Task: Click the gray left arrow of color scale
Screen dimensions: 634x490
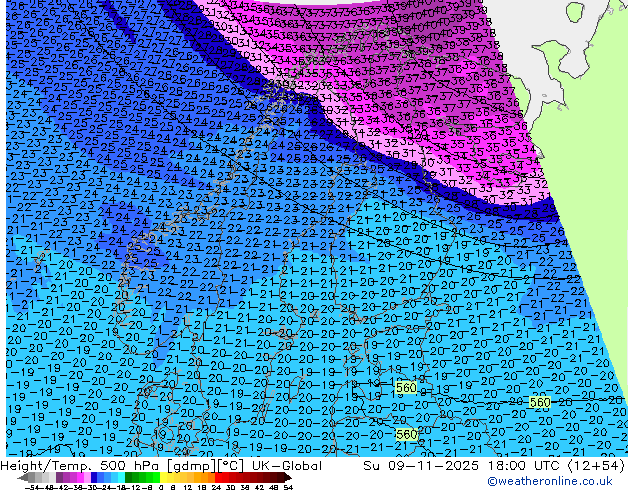Action: point(23,477)
